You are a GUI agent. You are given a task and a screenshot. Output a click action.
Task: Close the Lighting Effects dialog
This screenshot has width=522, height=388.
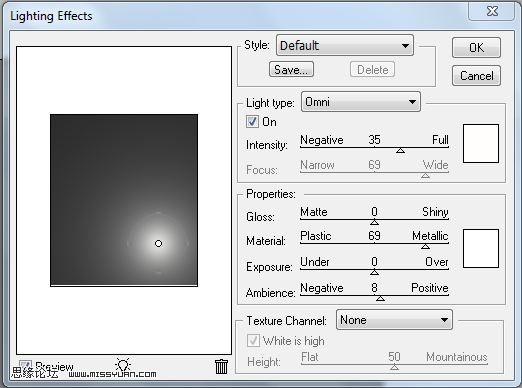492,11
